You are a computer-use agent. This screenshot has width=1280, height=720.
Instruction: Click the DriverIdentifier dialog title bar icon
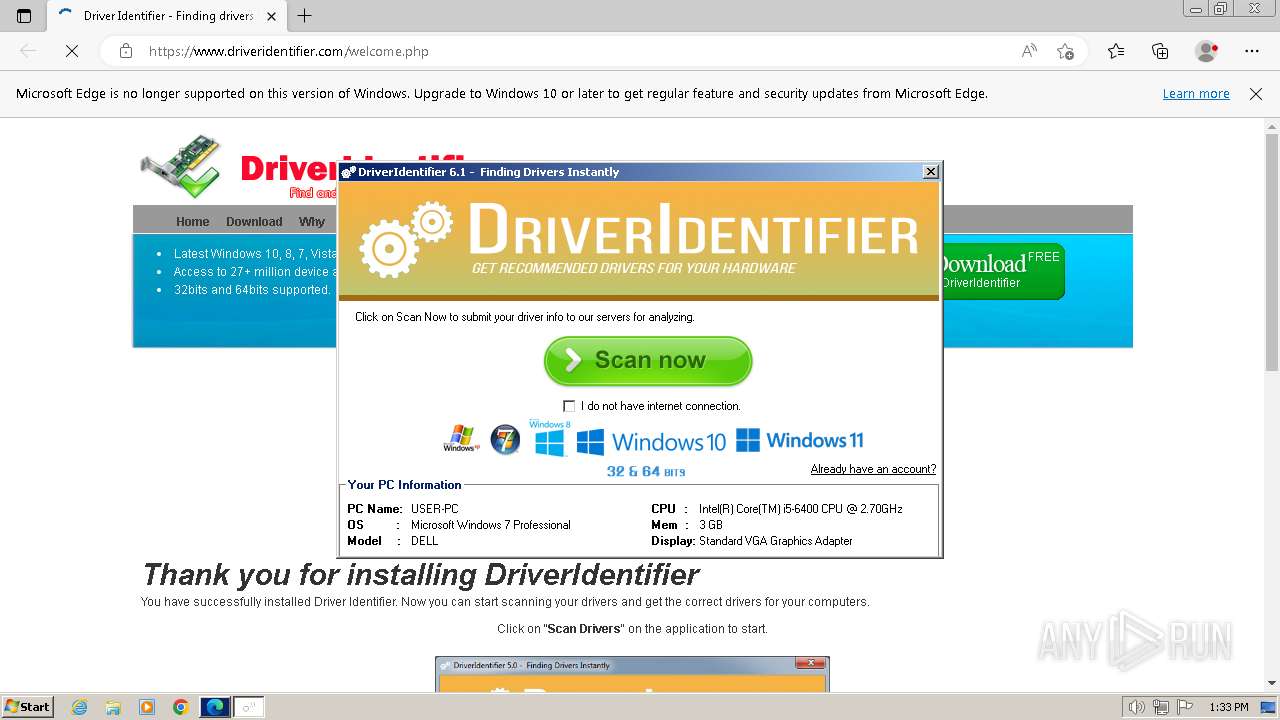click(x=349, y=172)
